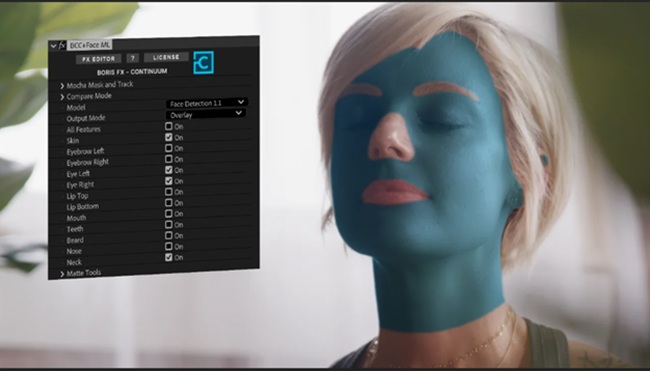Open the Face Detection 1.1 model dropdown

[206, 103]
